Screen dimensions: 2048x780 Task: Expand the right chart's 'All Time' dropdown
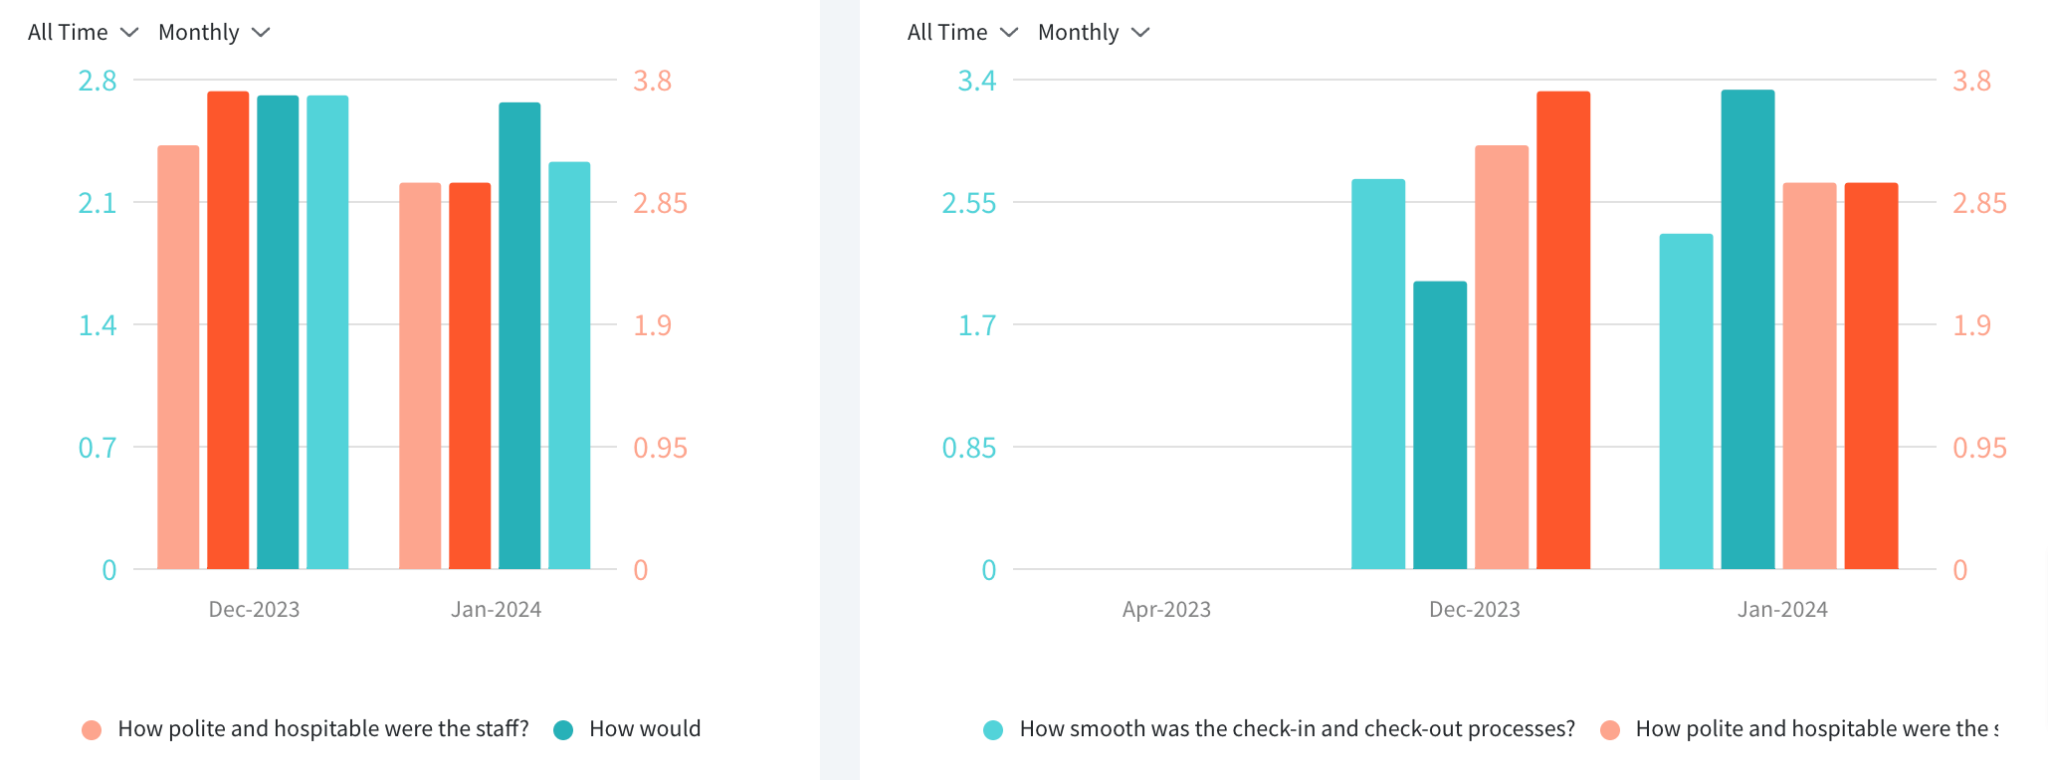pos(961,32)
